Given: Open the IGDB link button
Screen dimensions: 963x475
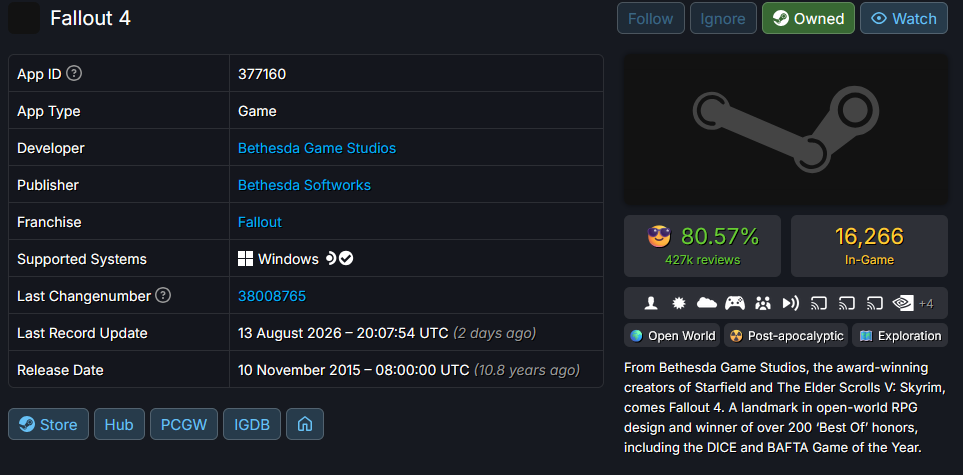Looking at the screenshot, I should coord(252,424).
